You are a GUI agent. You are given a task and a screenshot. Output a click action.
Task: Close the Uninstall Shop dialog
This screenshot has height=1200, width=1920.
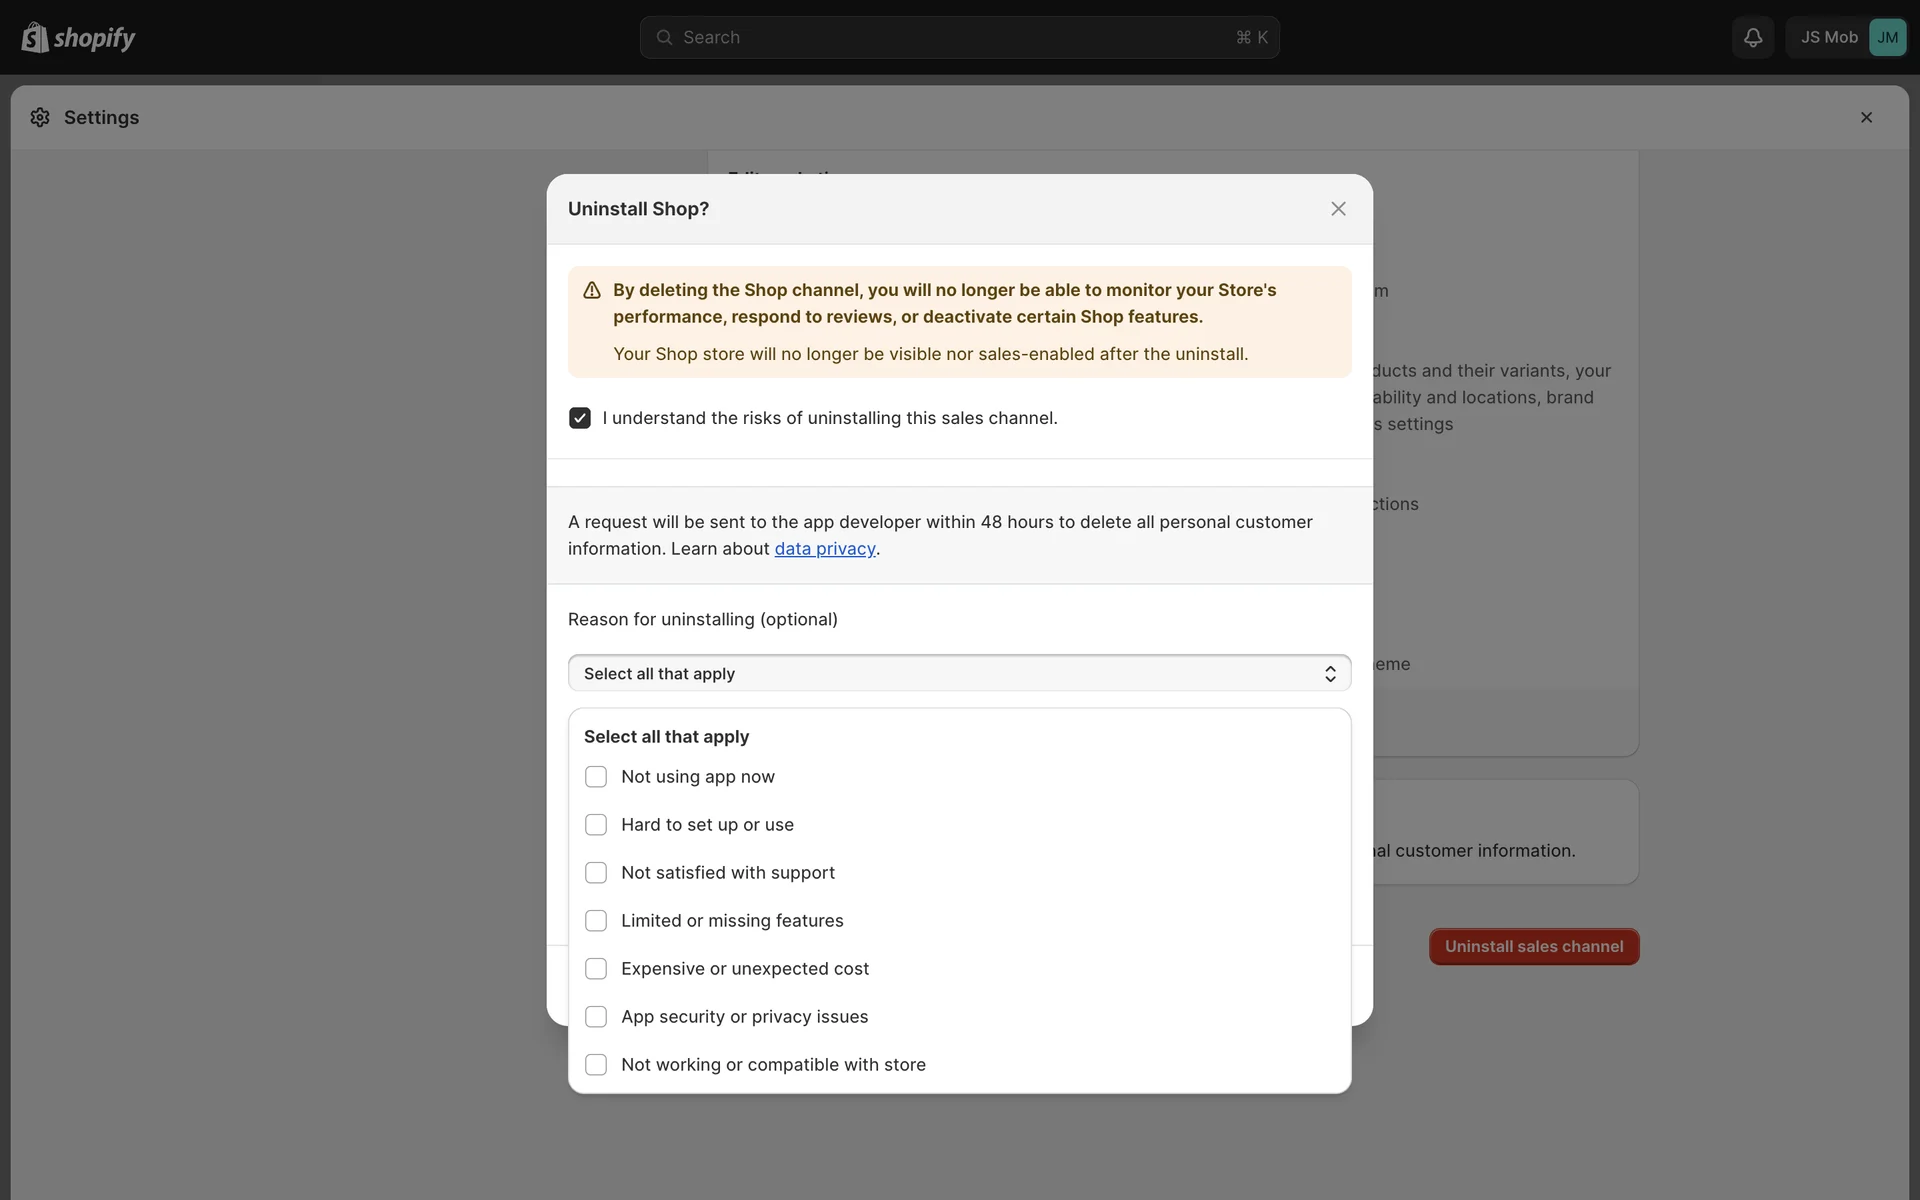[x=1338, y=209]
